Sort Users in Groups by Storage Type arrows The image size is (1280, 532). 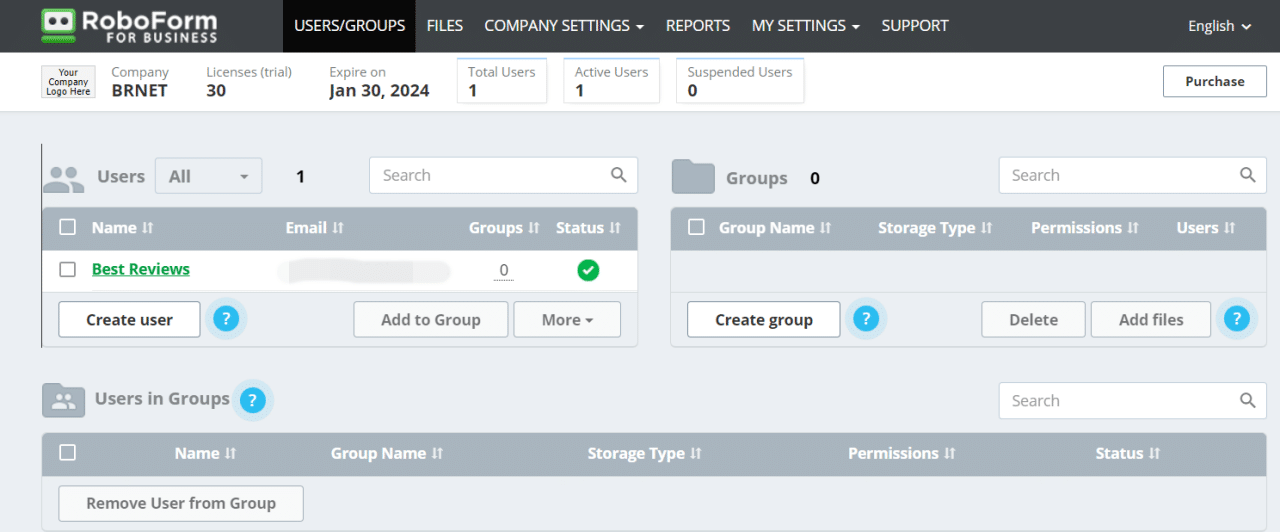(696, 454)
